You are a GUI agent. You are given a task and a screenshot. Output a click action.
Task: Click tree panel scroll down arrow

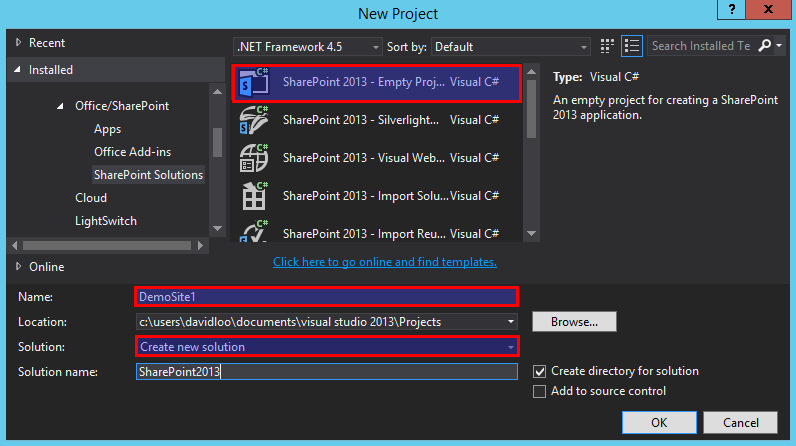[217, 228]
